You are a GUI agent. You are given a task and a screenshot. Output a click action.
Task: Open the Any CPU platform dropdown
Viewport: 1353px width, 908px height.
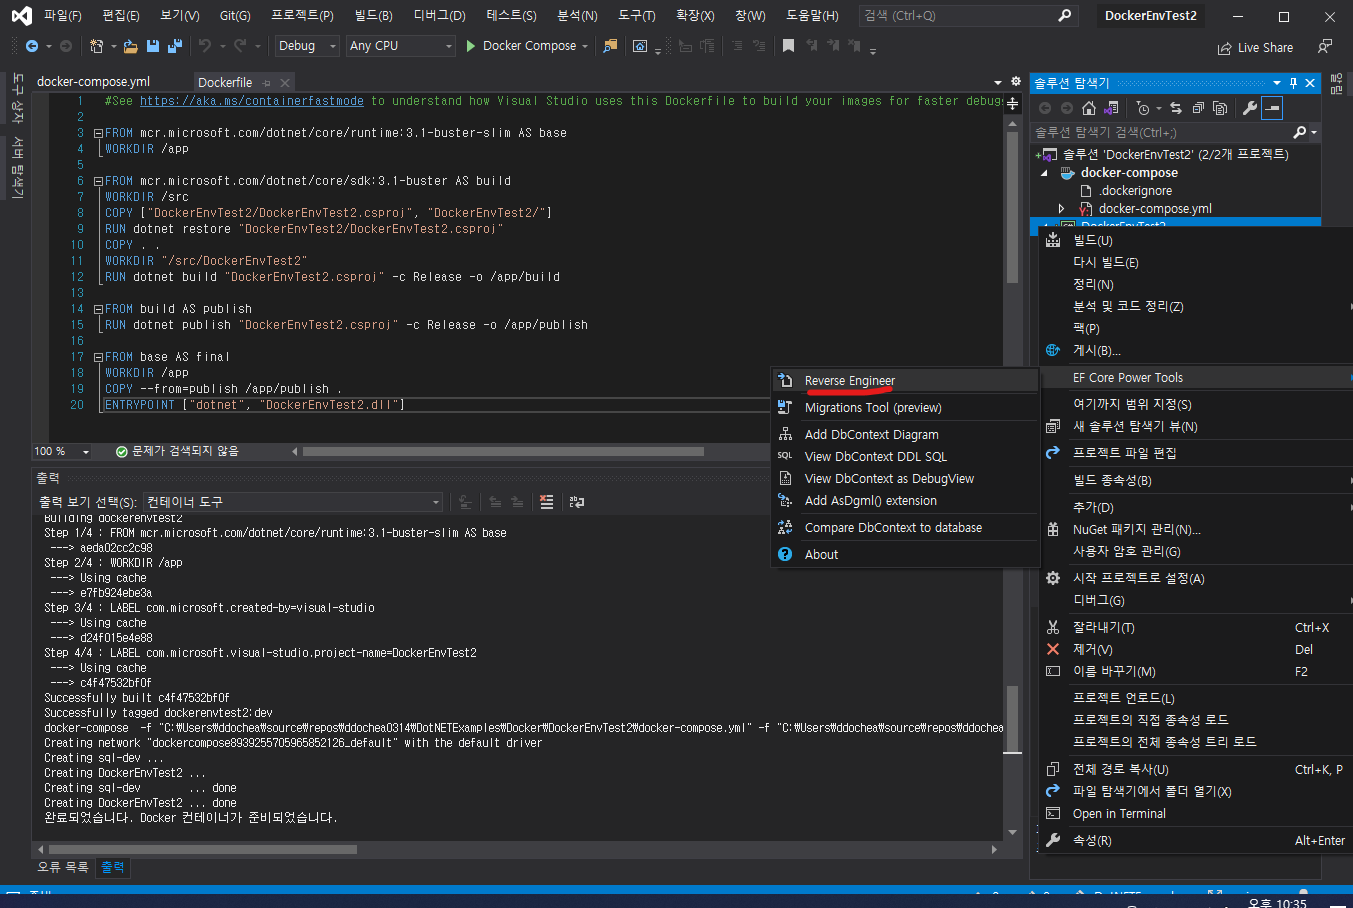point(402,46)
